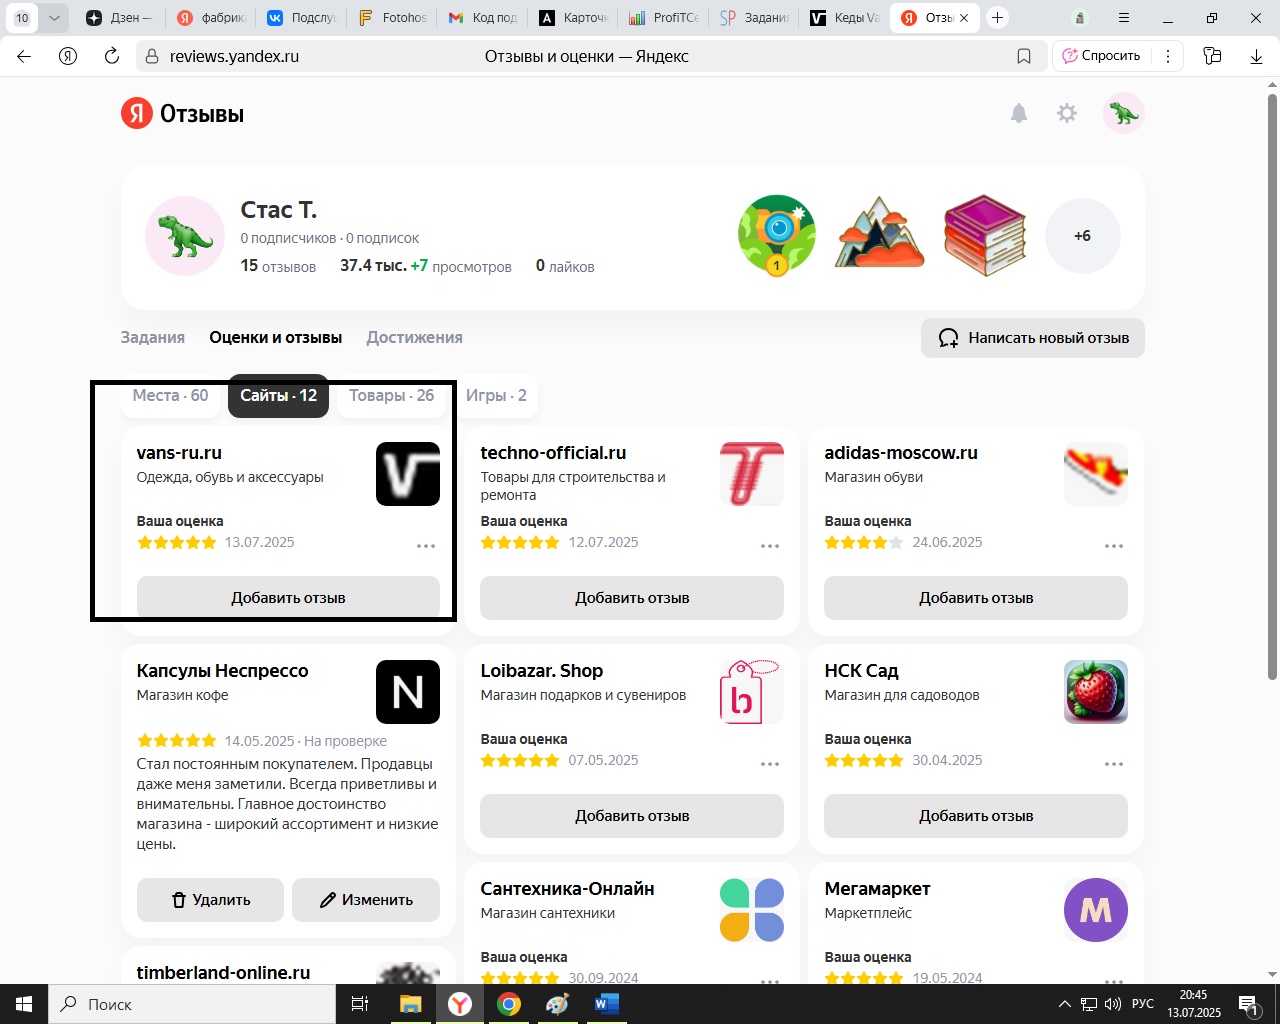This screenshot has width=1280, height=1024.
Task: Delete the Капсулы Неспрессо review
Action: [x=210, y=900]
